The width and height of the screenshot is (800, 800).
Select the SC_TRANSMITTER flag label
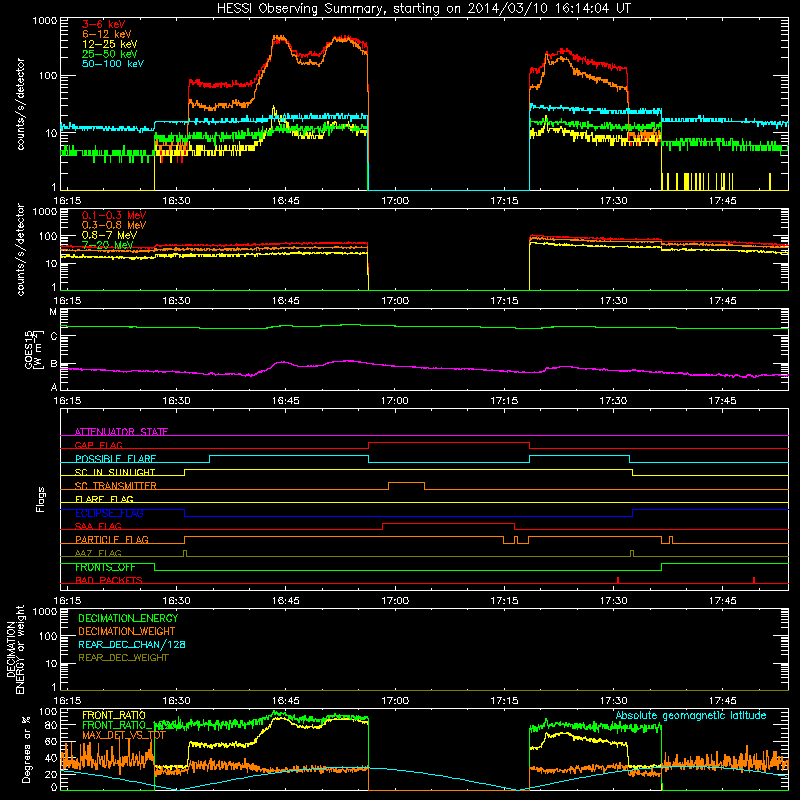click(x=116, y=485)
